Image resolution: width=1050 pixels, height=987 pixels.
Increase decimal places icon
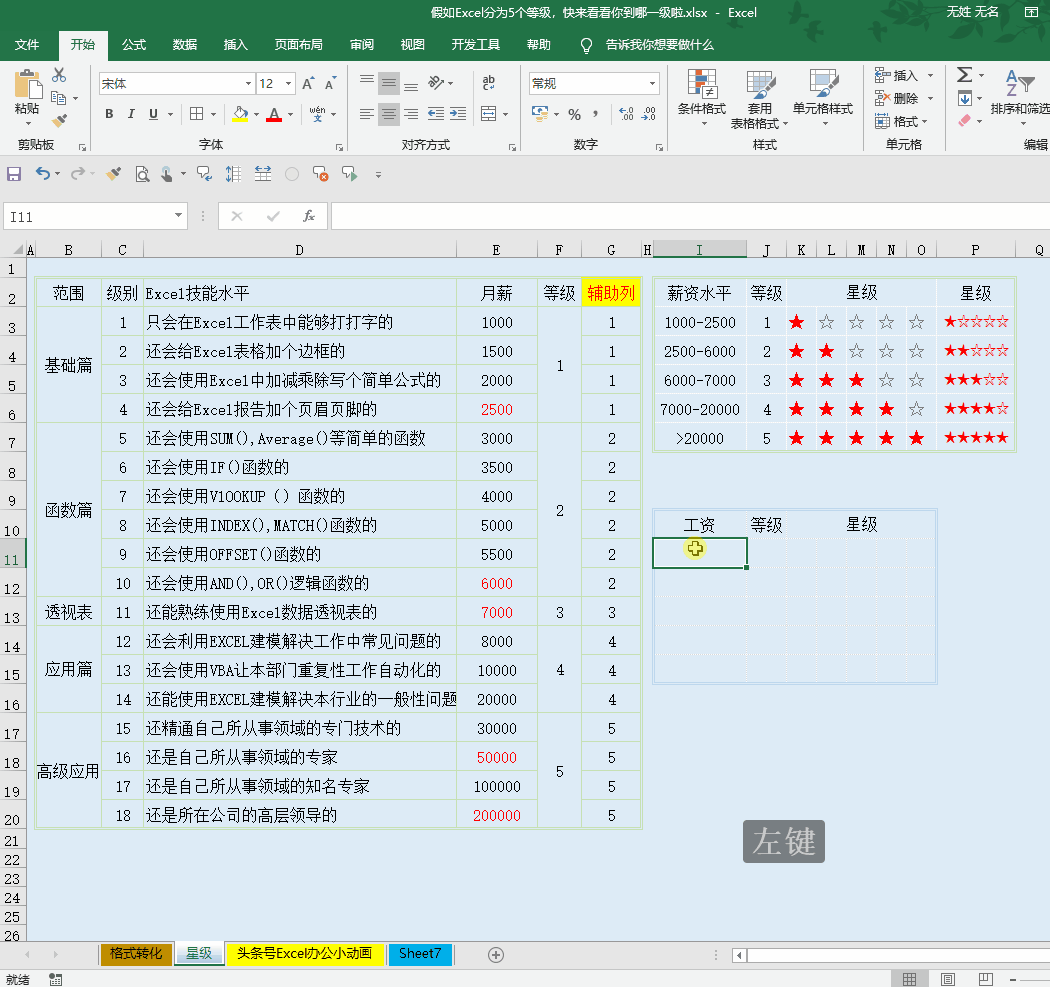click(626, 115)
